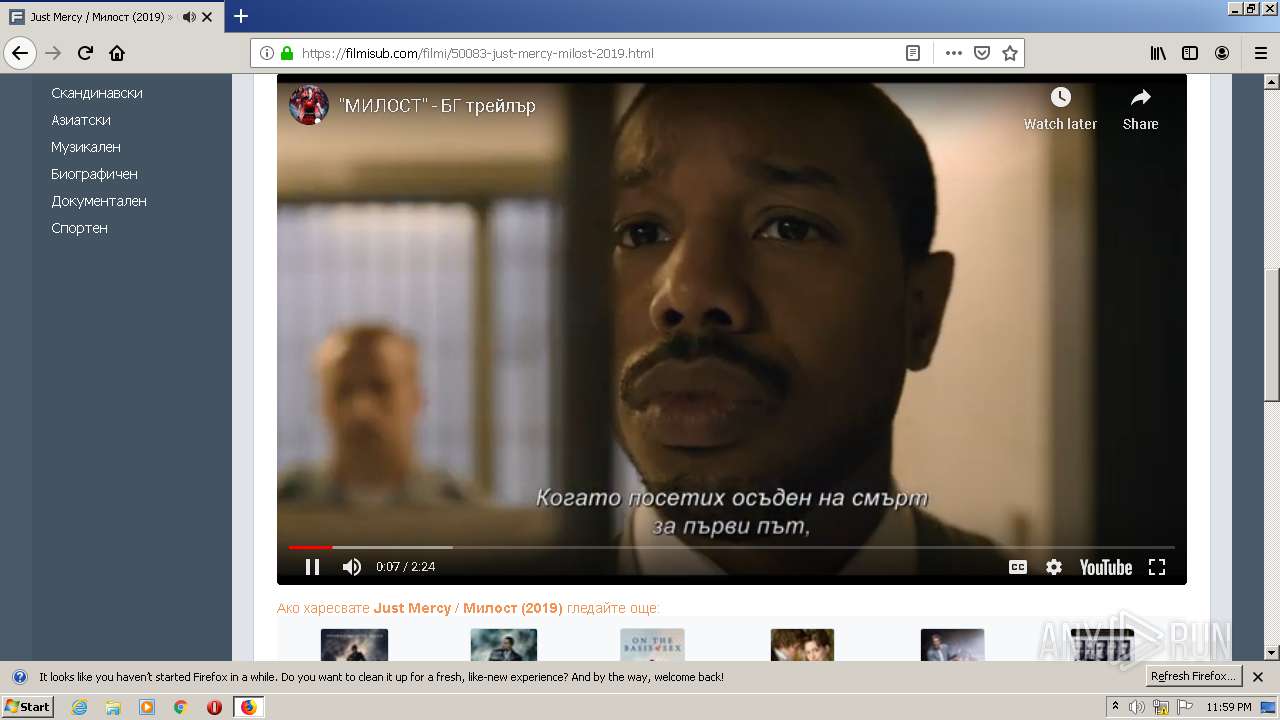Open Windows Explorer from taskbar
The width and height of the screenshot is (1280, 720).
[x=113, y=707]
